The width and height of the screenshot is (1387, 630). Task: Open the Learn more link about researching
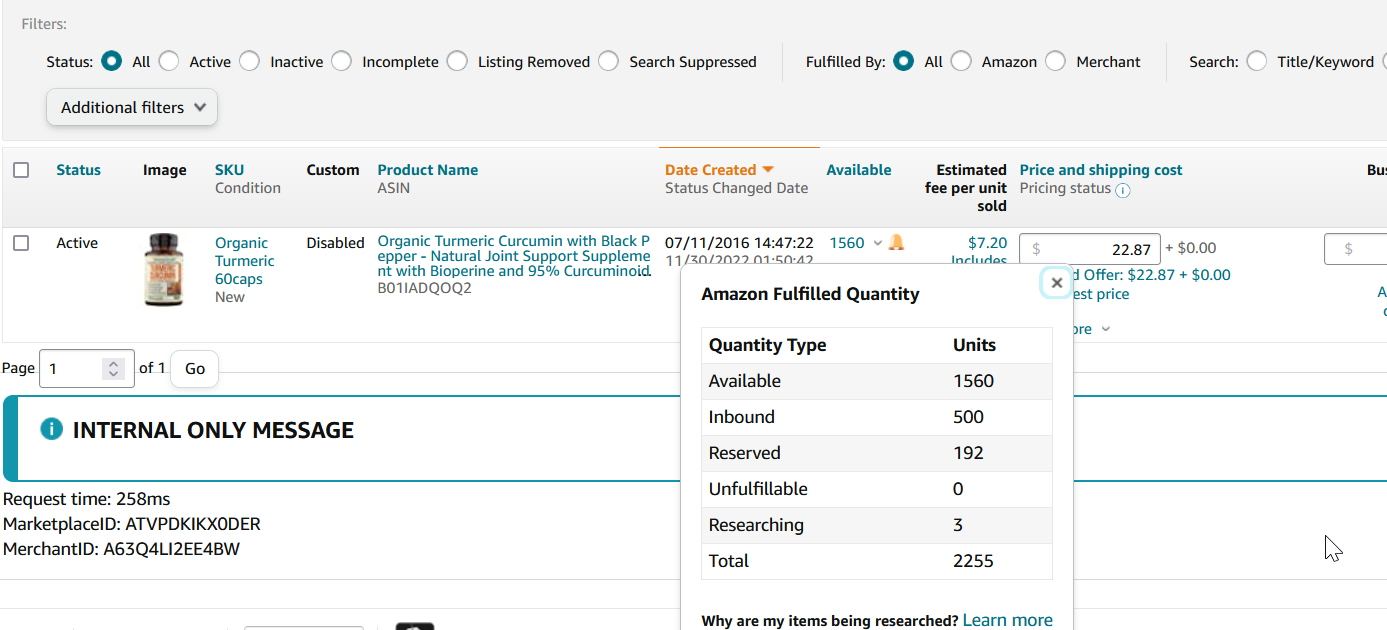point(1007,620)
